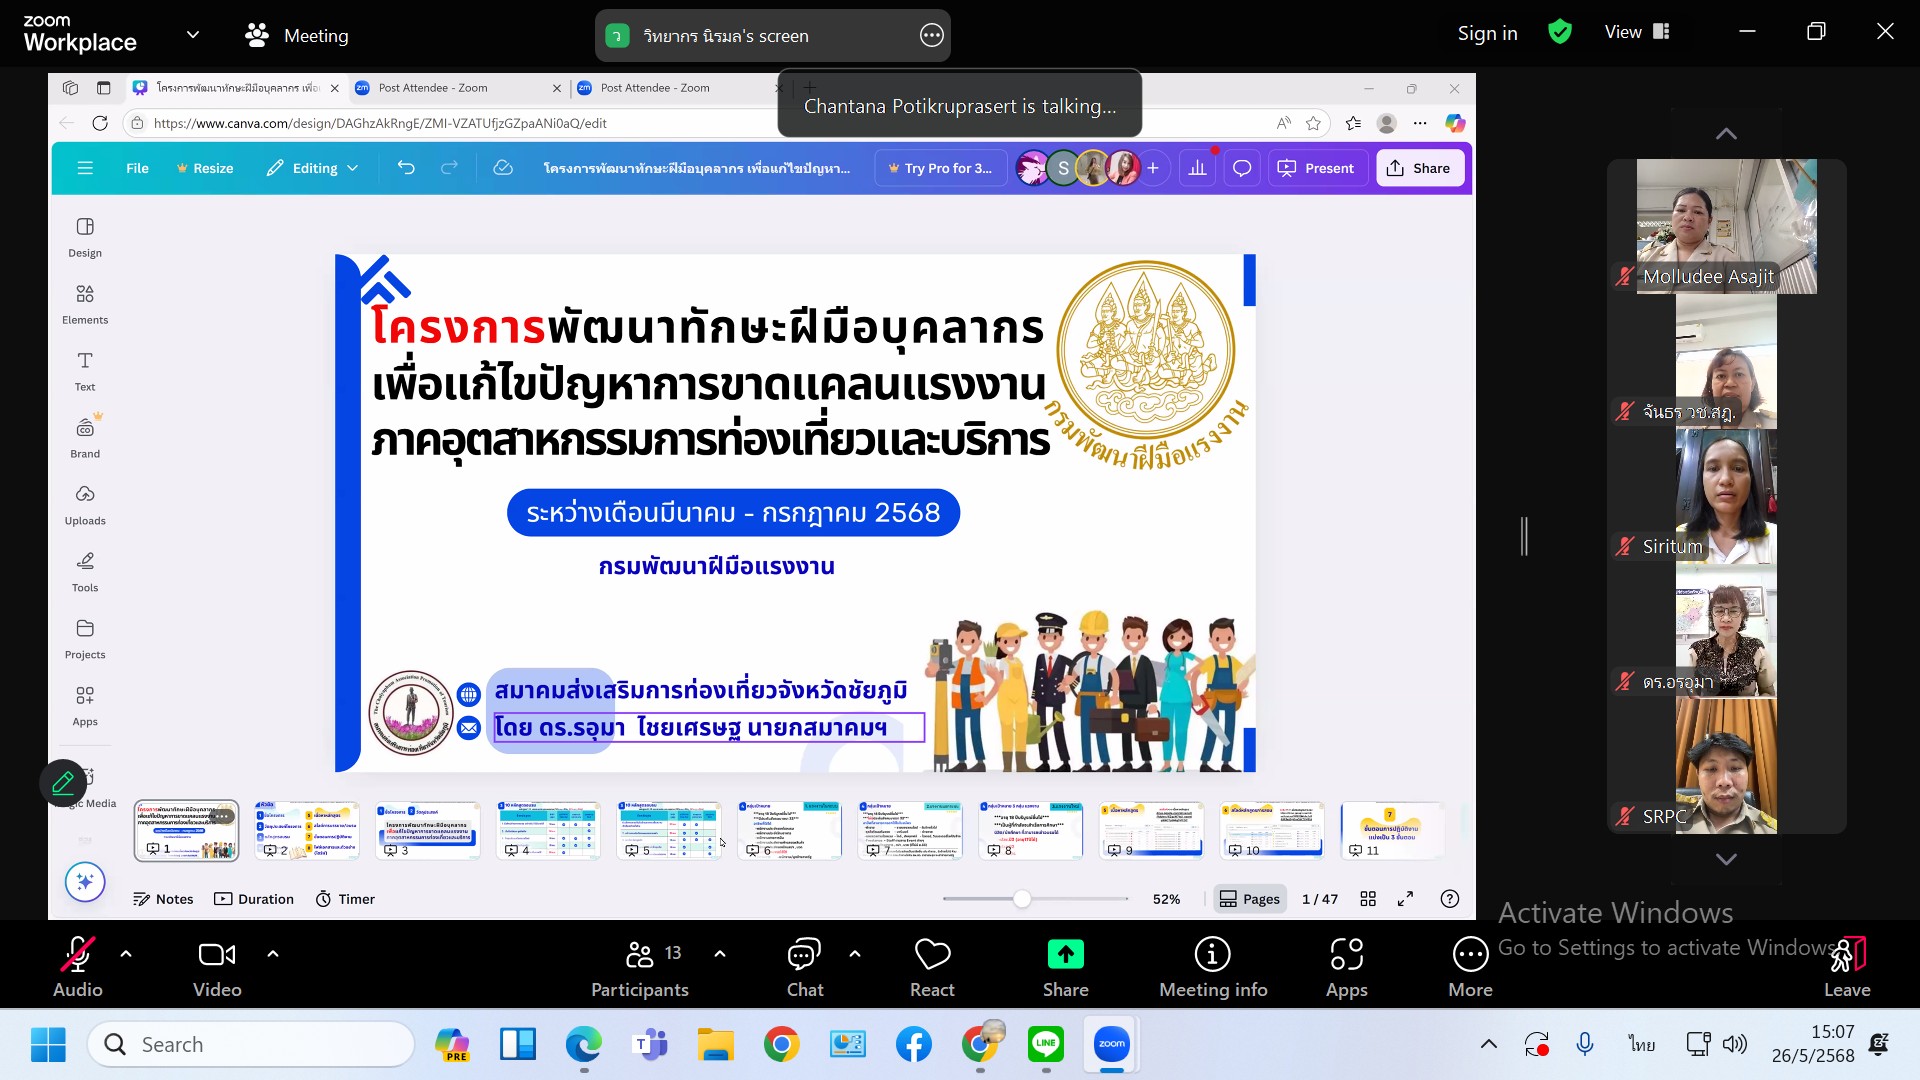
Task: Open Copilot icon in Edge
Action: point(1455,123)
